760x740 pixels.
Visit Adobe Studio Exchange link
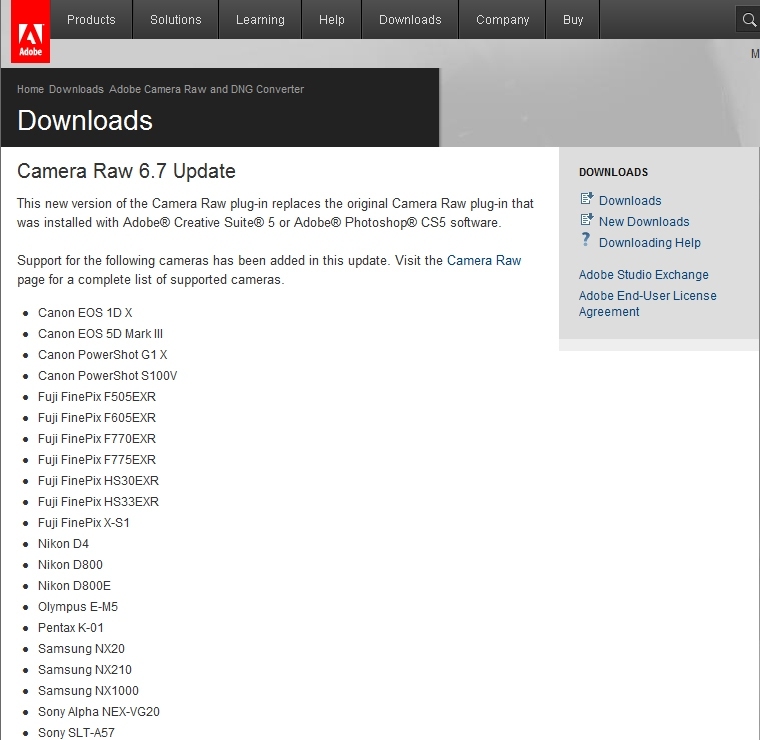[644, 275]
